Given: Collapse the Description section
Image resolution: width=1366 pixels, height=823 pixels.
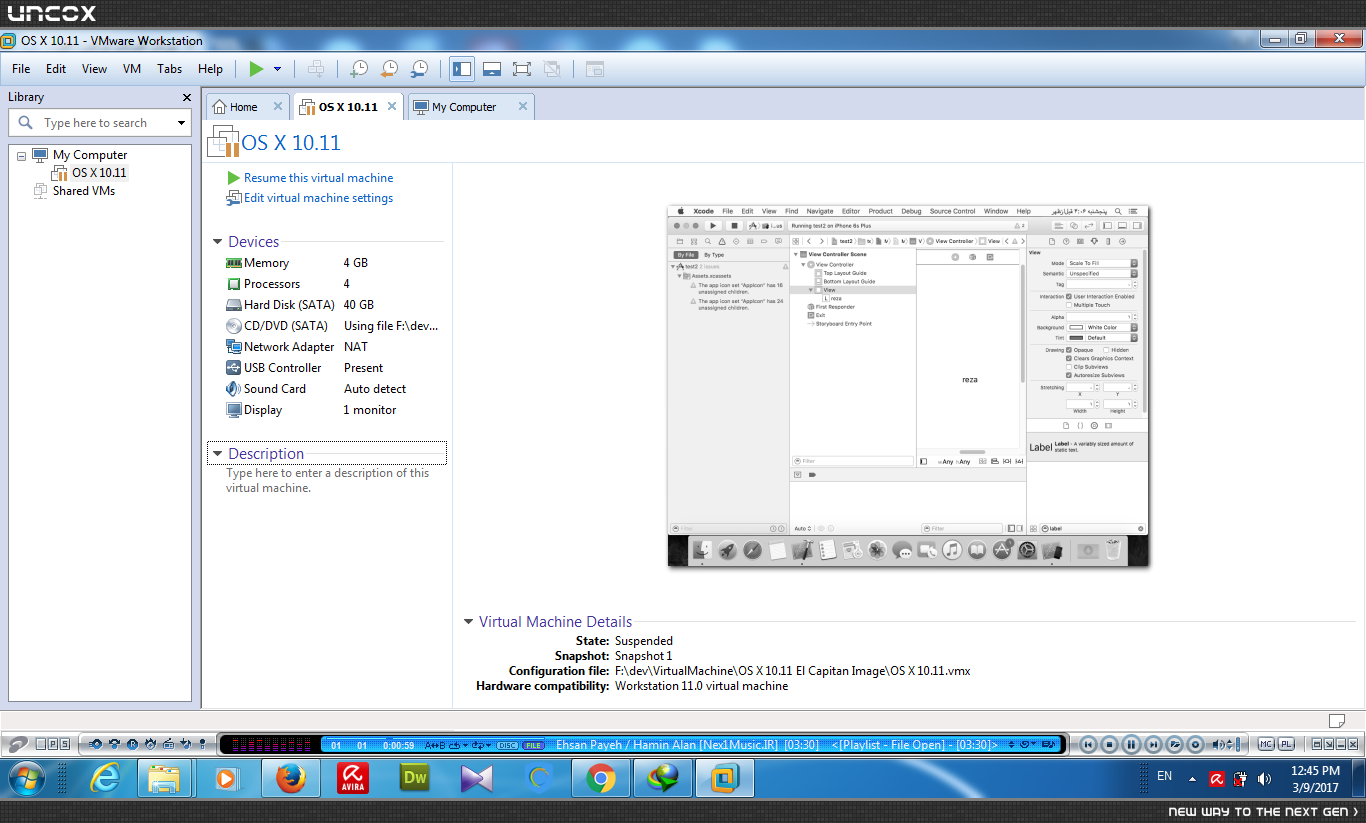Looking at the screenshot, I should (217, 454).
